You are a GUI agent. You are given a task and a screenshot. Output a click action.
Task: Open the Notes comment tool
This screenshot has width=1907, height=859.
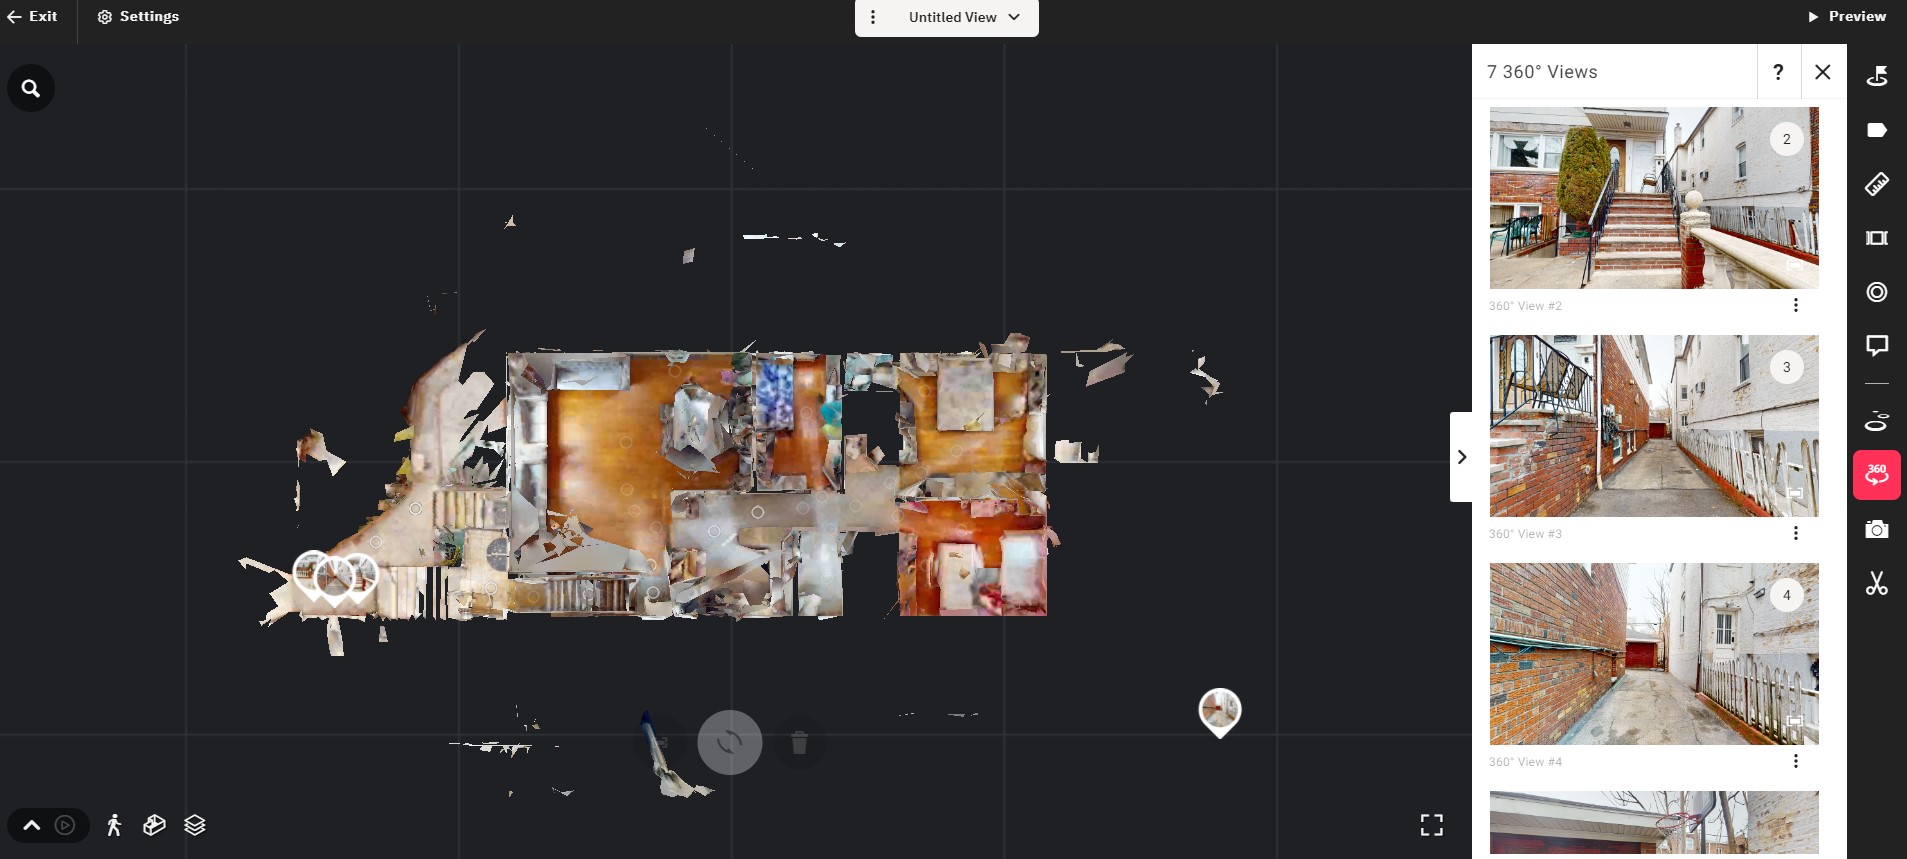pos(1877,346)
